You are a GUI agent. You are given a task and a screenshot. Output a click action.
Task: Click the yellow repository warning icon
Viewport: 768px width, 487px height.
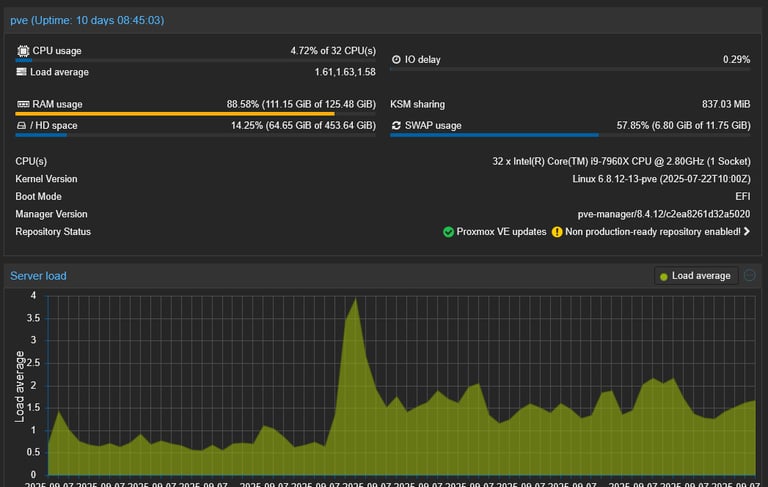(x=557, y=232)
